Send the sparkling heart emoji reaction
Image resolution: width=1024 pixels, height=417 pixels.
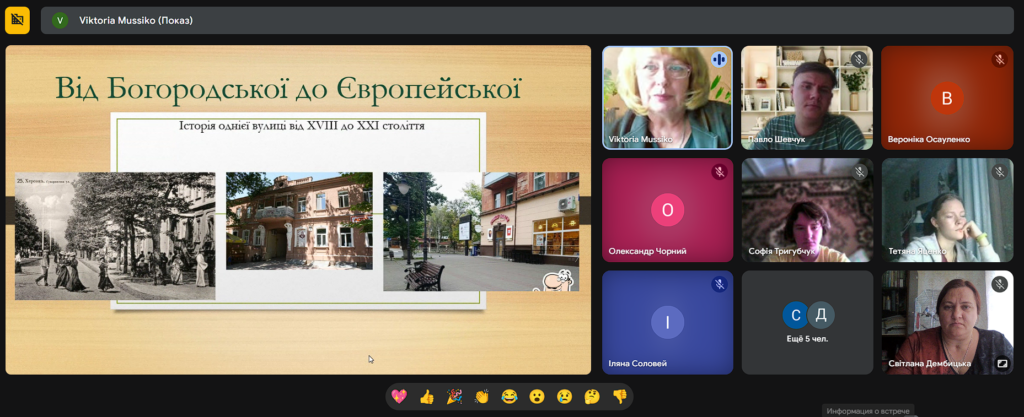point(400,397)
